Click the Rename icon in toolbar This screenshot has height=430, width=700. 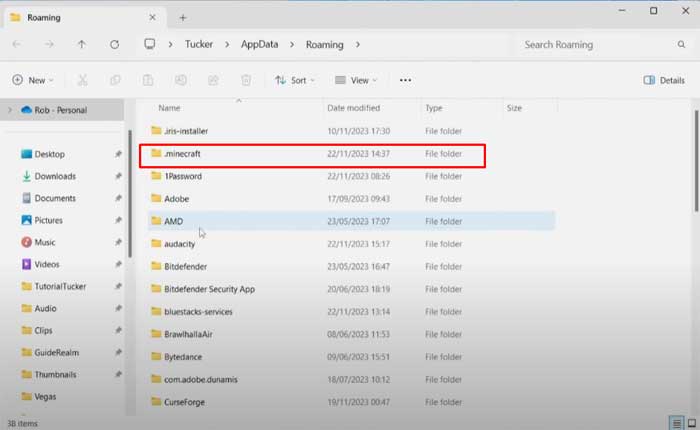coord(181,80)
